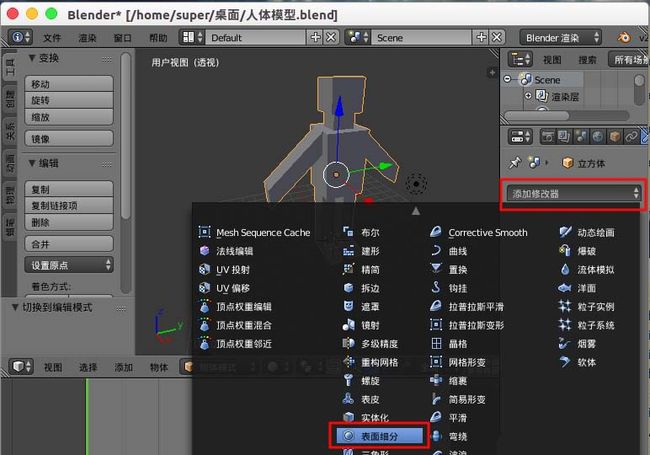Screen dimensions: 650x455
Task: Click the 精简 decimate modifier icon
Action: pyautogui.click(x=349, y=269)
